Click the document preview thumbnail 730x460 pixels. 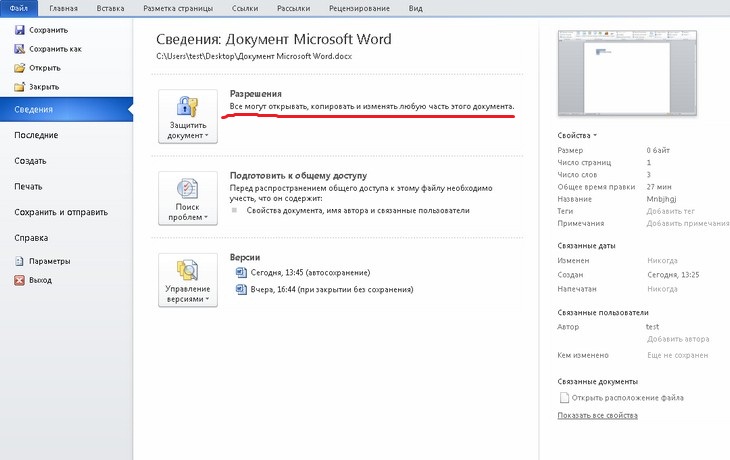point(627,73)
